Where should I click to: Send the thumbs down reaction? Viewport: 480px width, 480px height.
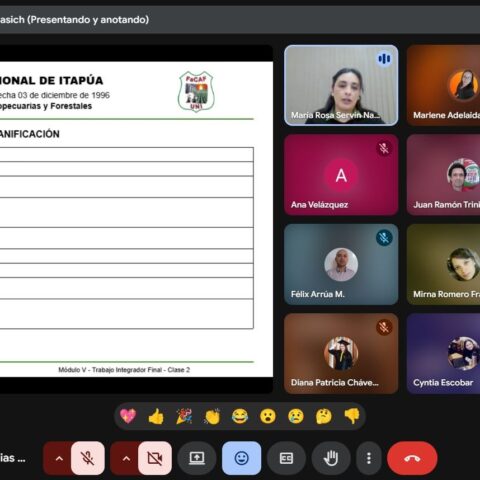(352, 416)
